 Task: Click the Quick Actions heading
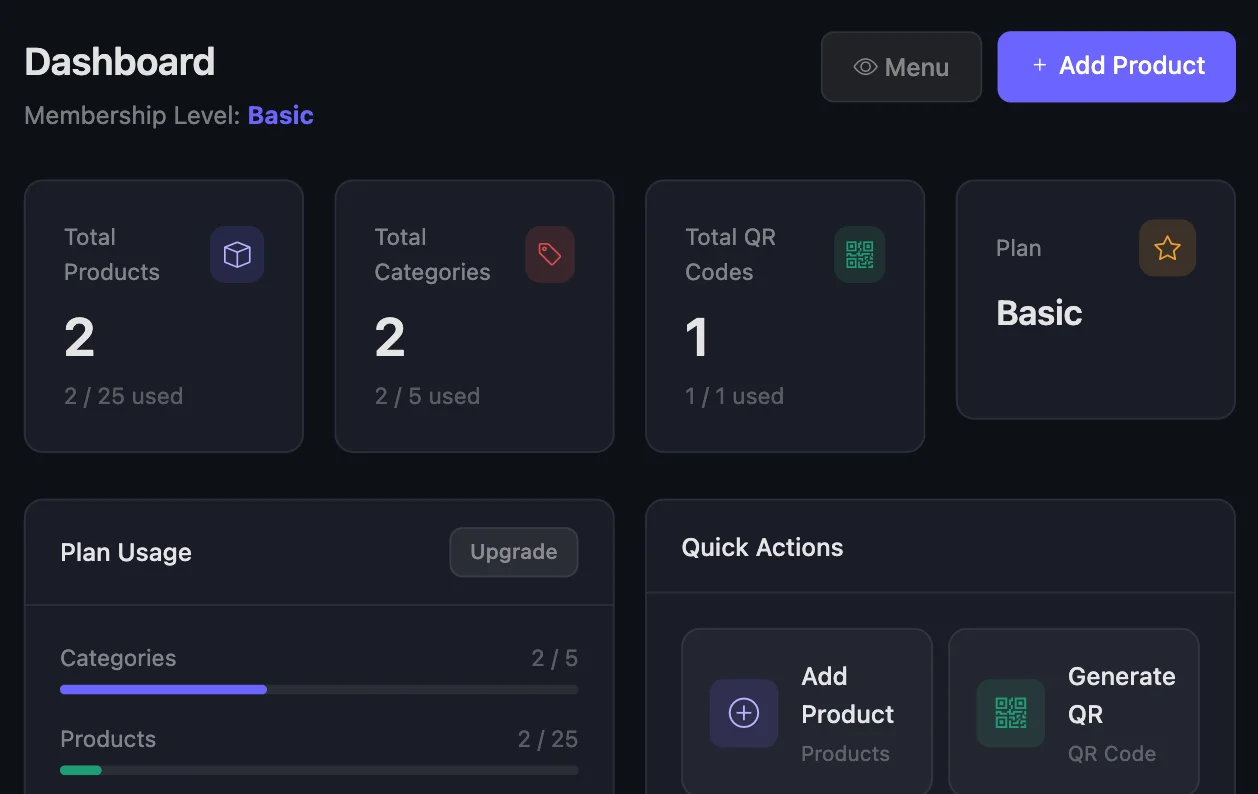[x=762, y=547]
